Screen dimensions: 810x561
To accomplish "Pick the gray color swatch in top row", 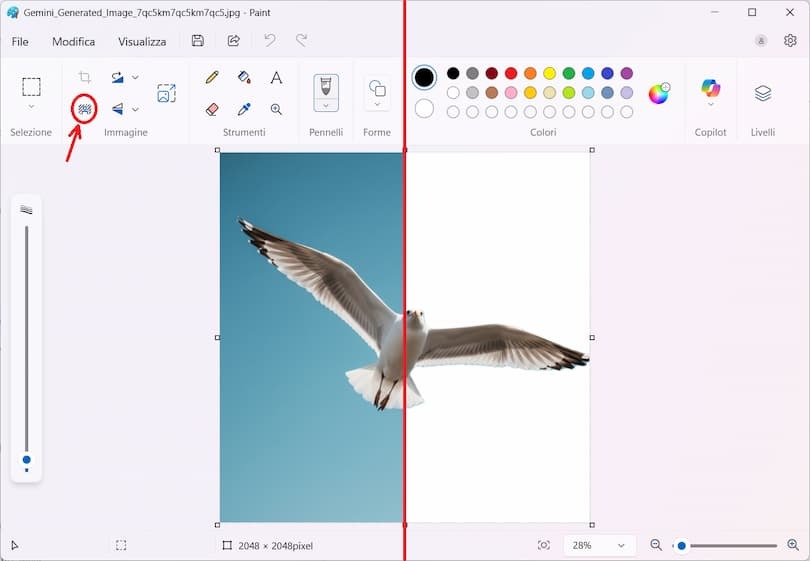I will [472, 73].
